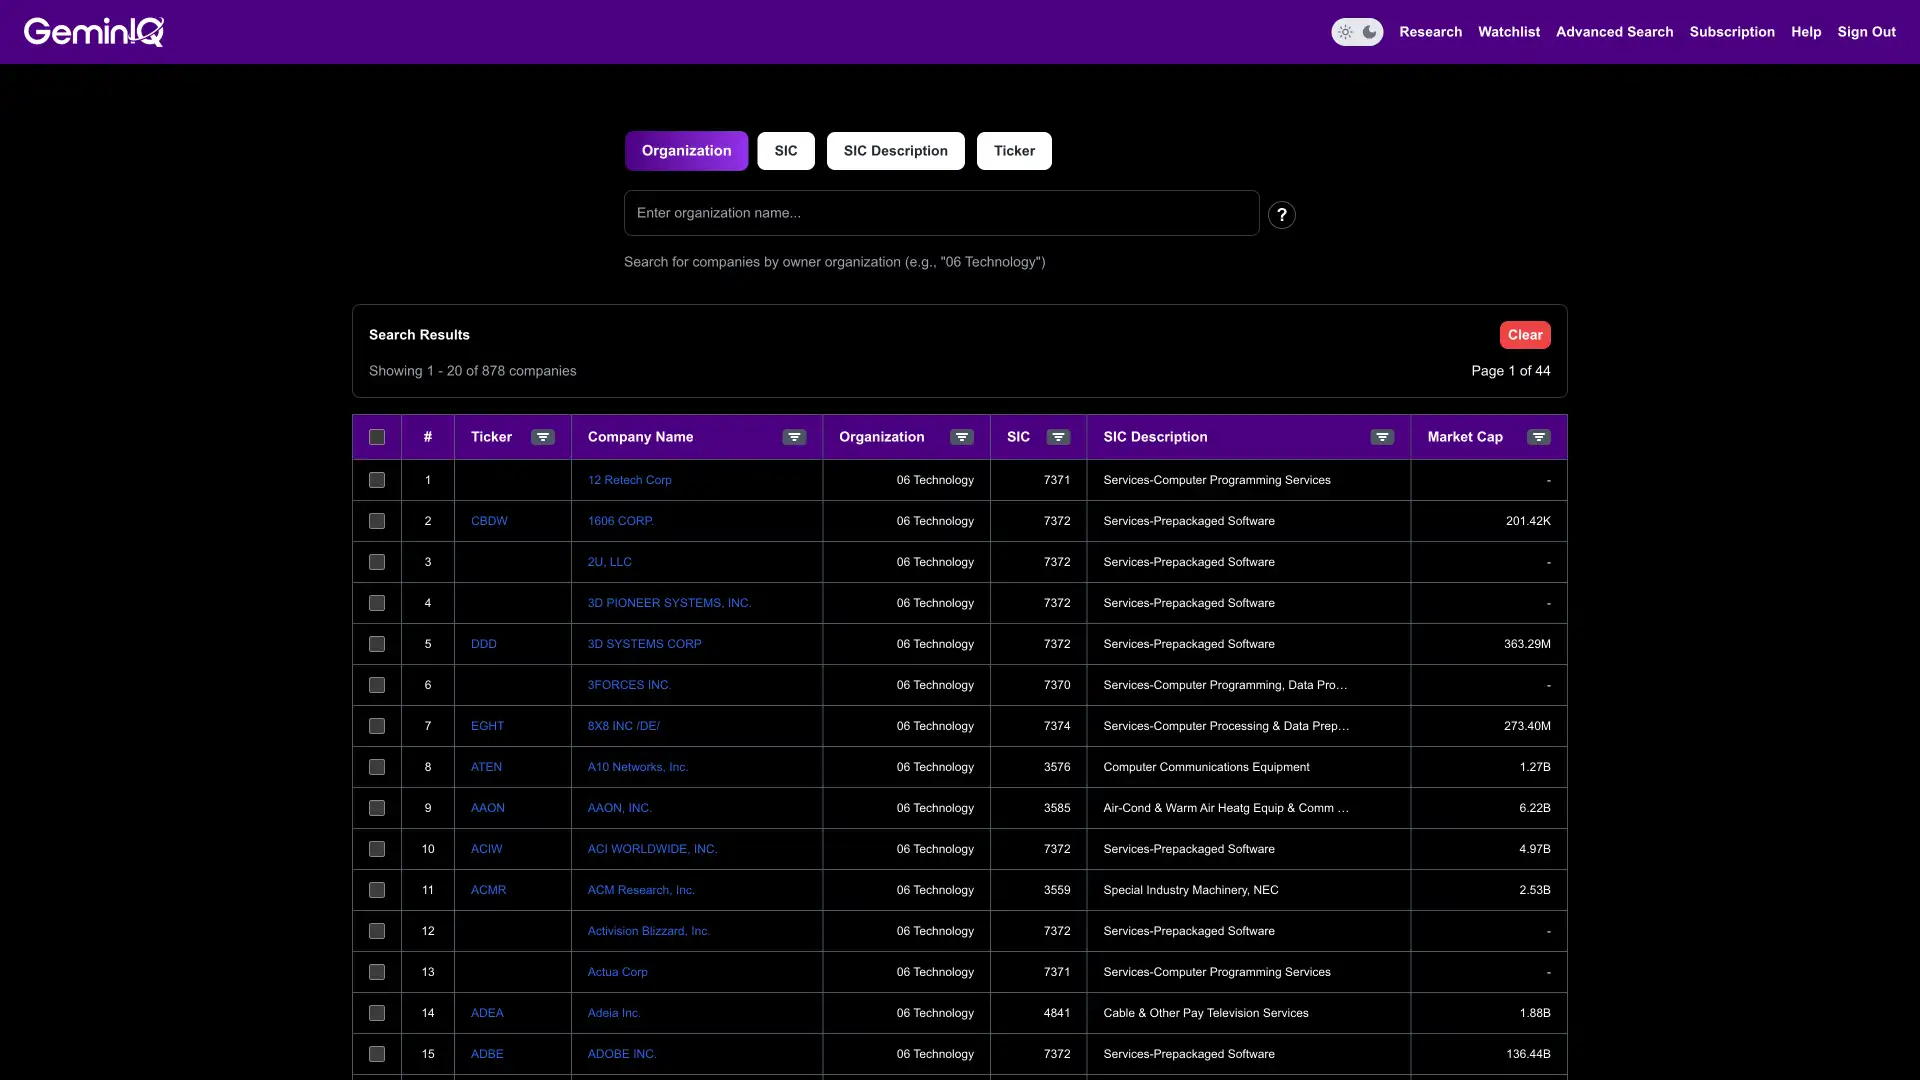Check the select-all checkbox in table header

(x=377, y=437)
